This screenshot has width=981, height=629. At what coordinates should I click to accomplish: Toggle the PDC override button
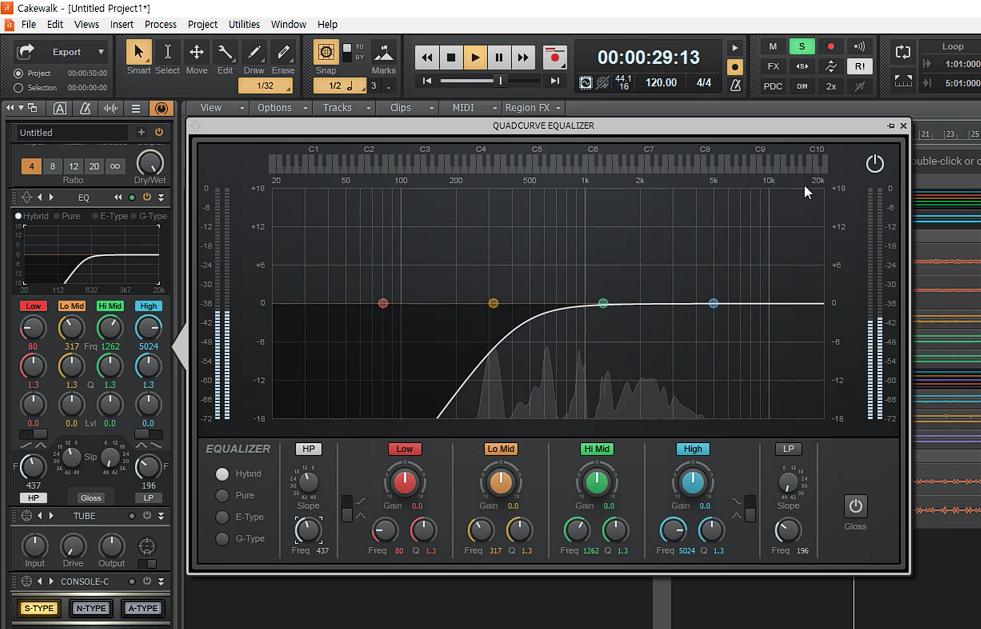tap(773, 86)
